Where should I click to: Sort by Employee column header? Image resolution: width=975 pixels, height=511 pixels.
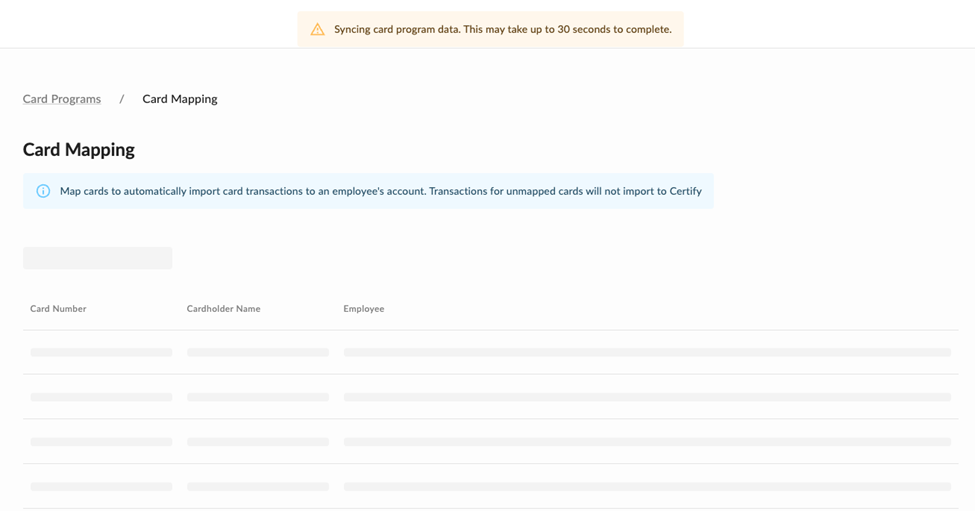pyautogui.click(x=364, y=309)
